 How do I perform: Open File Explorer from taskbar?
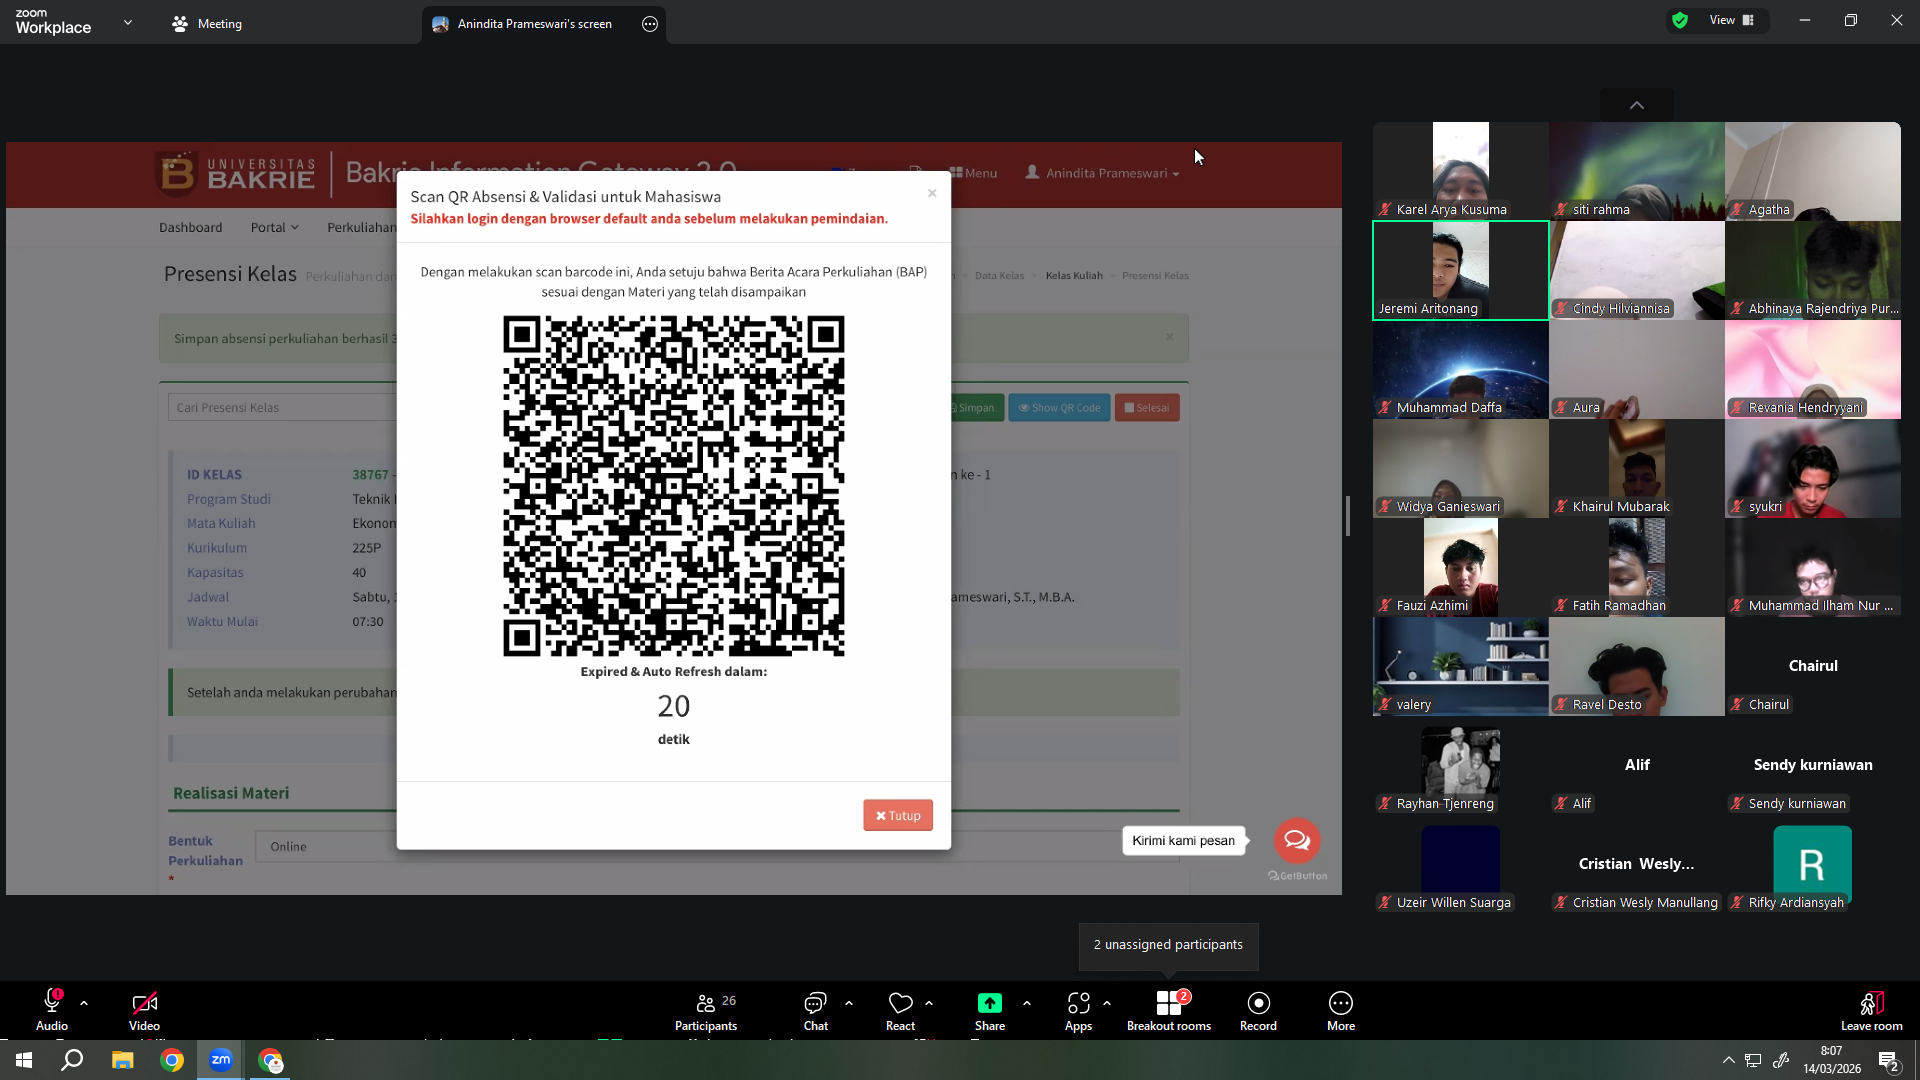coord(122,1060)
